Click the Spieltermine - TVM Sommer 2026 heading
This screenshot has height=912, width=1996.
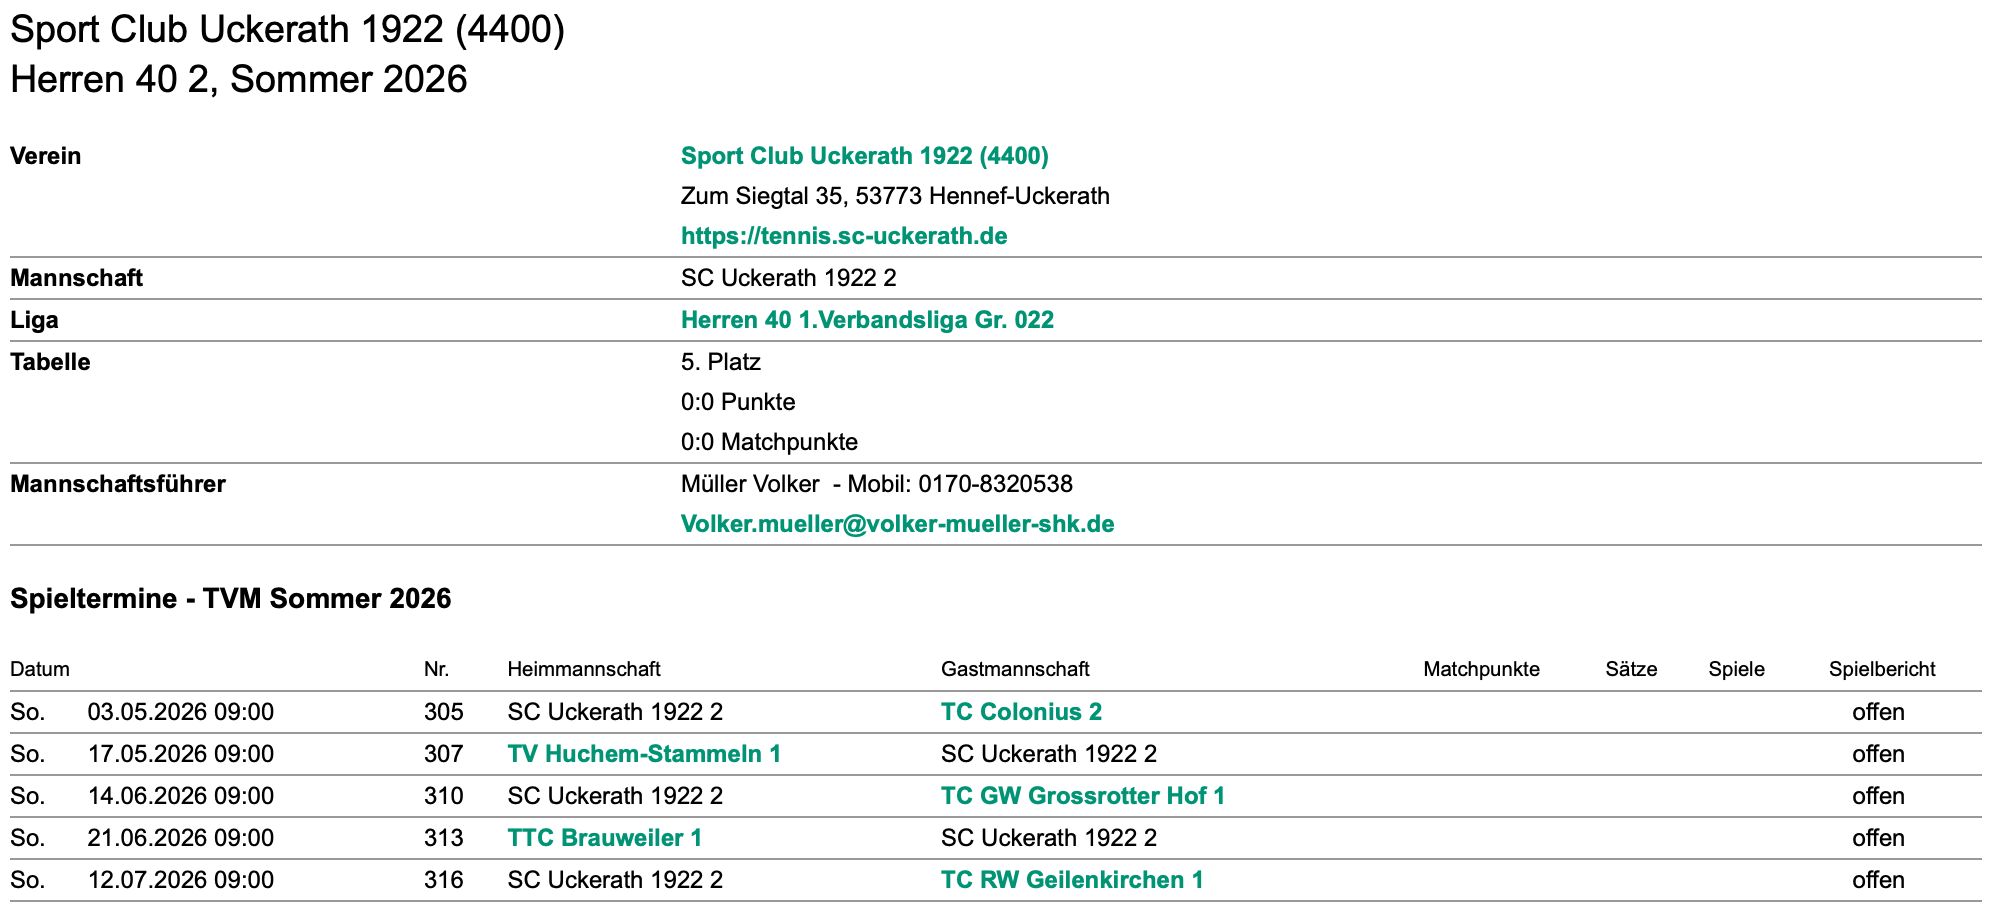[x=230, y=599]
